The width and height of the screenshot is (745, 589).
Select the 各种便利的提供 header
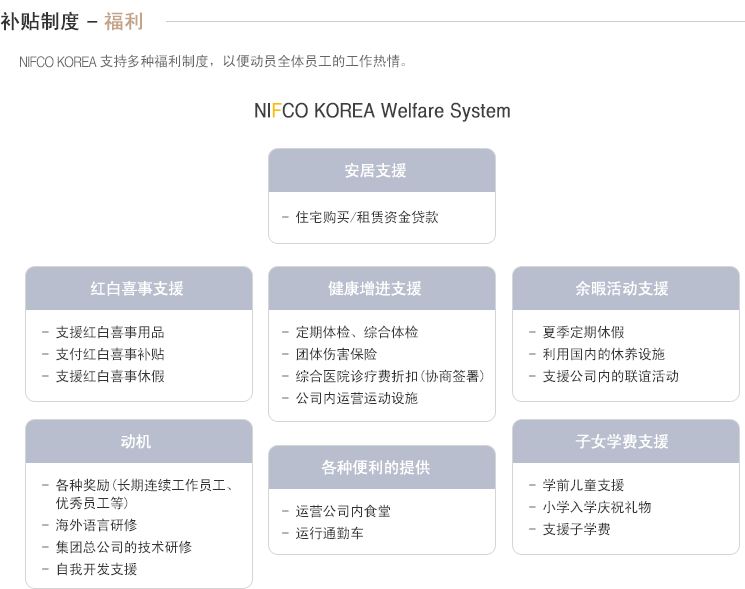(x=382, y=467)
